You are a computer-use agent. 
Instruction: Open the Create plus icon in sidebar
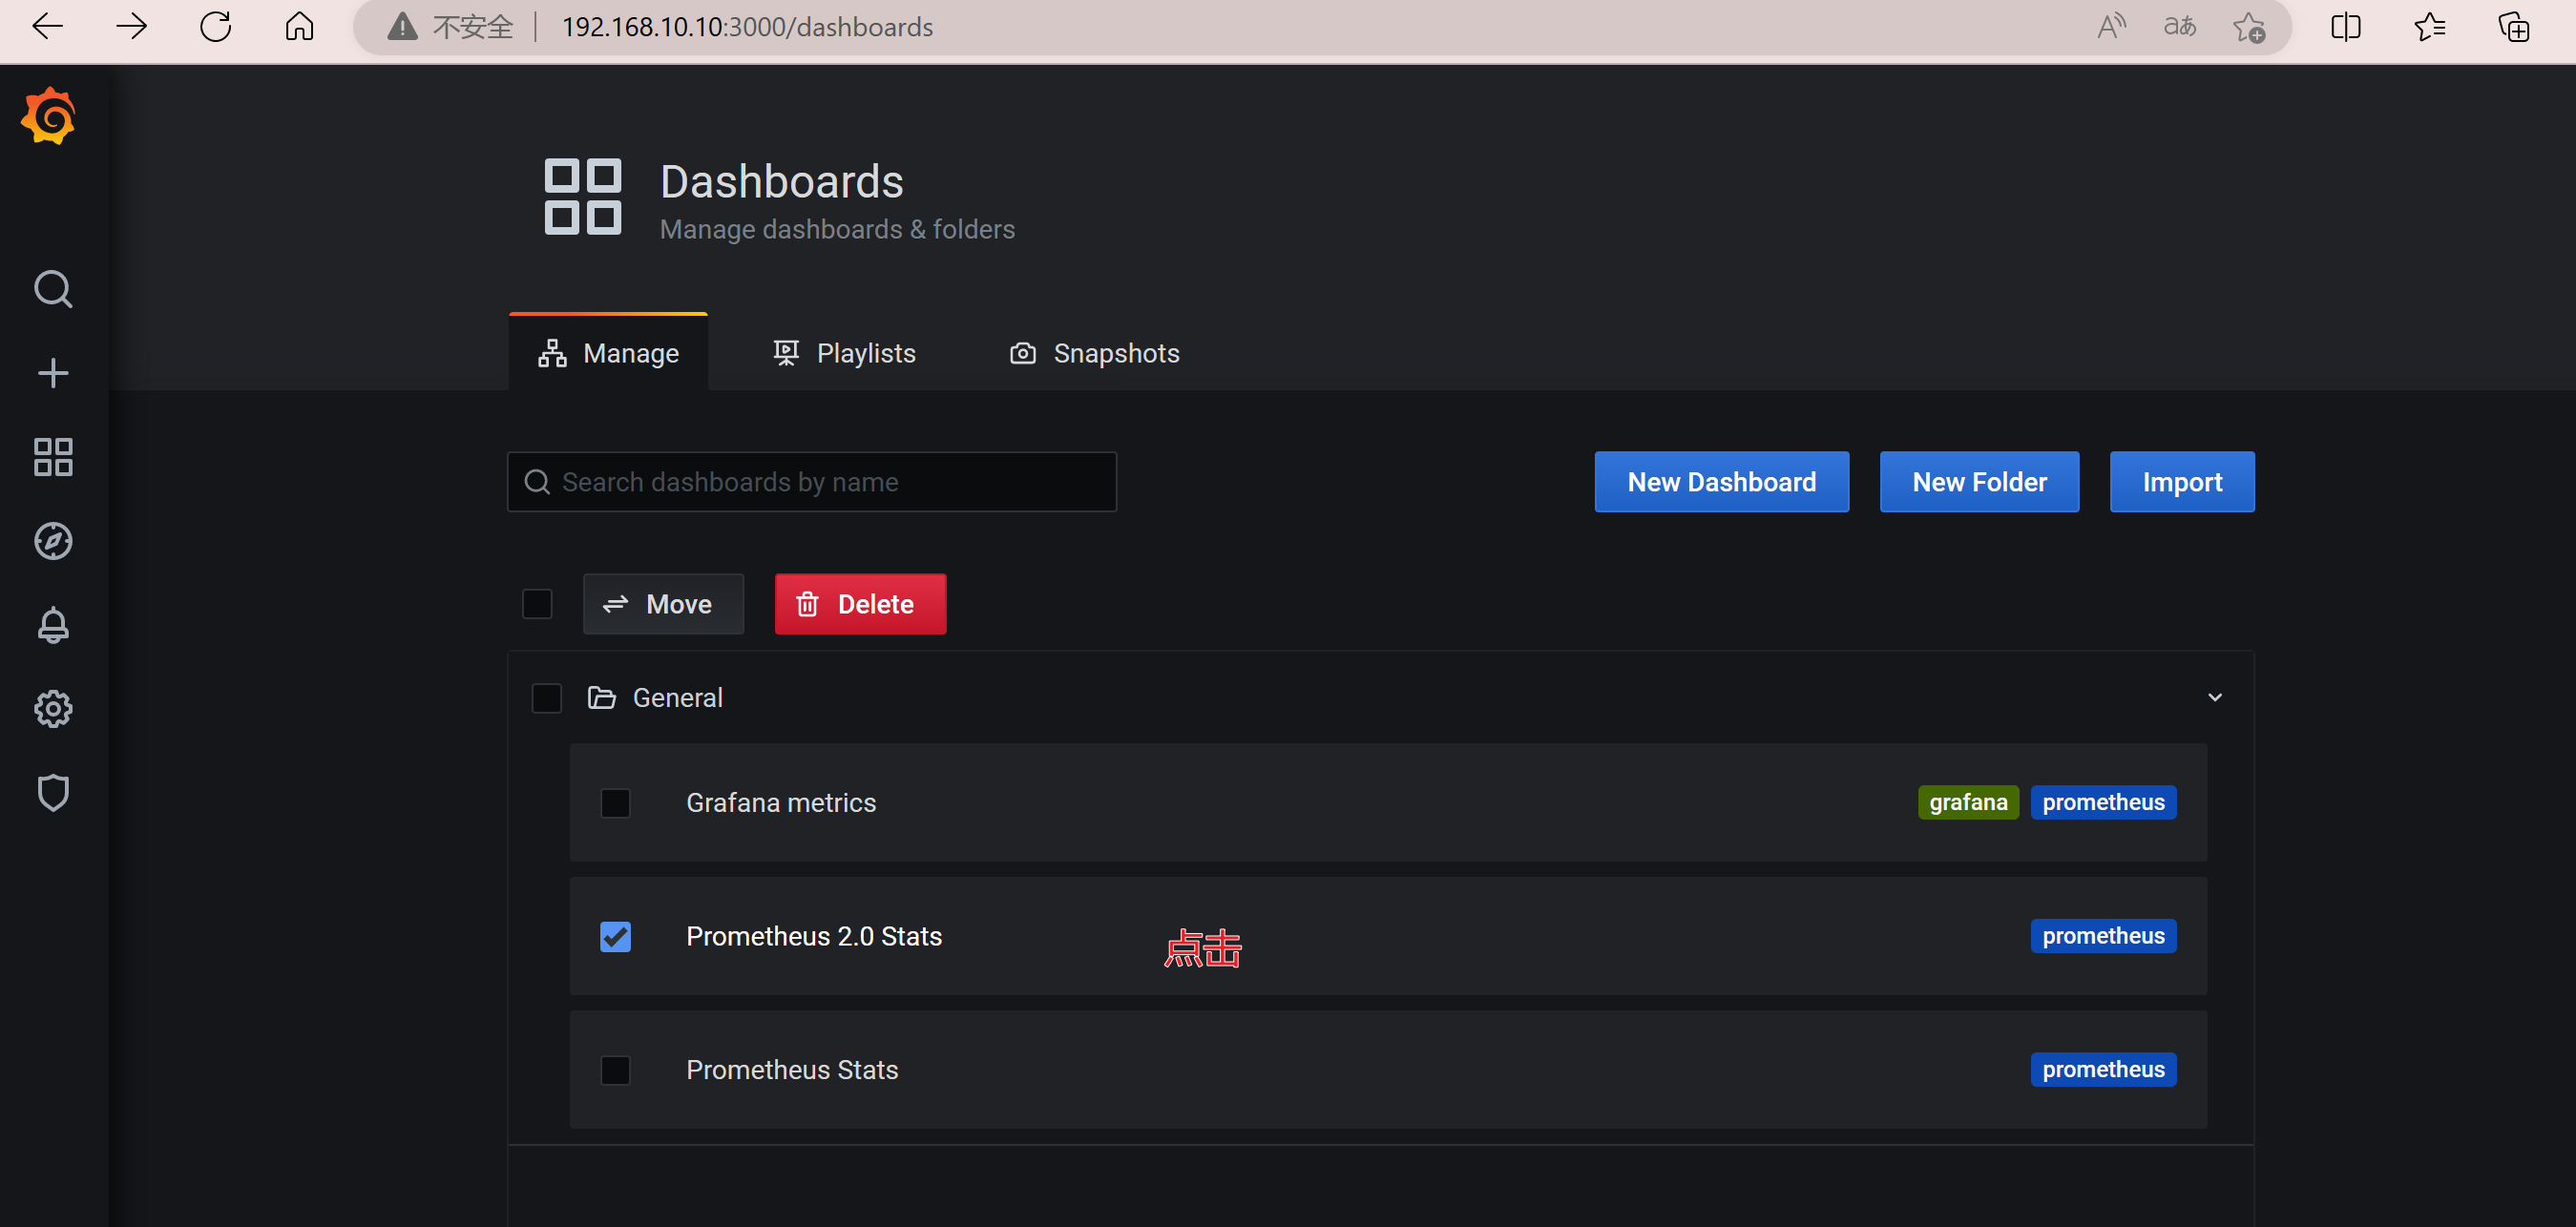(x=53, y=373)
